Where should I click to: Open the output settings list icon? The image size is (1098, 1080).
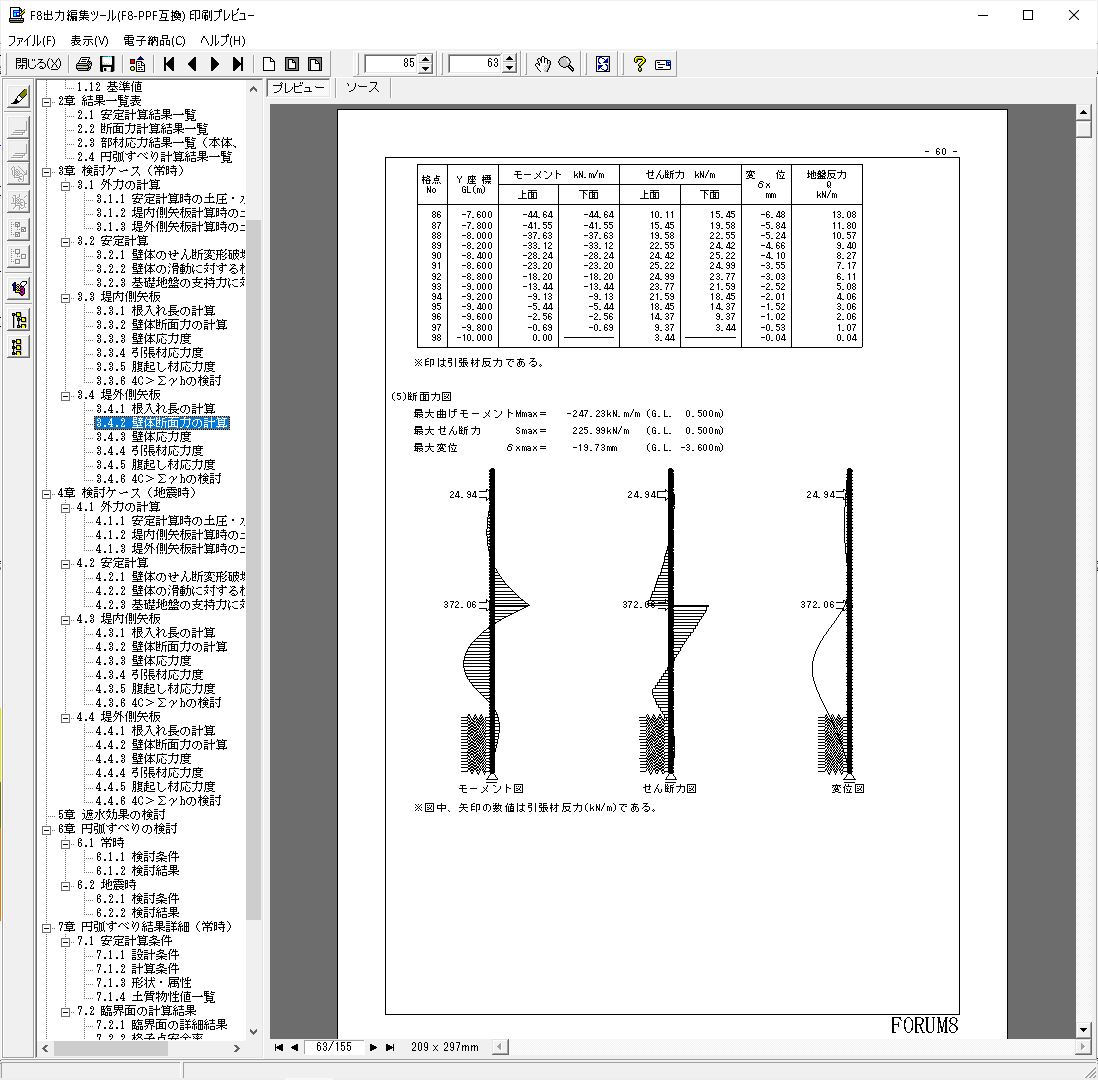click(x=137, y=64)
